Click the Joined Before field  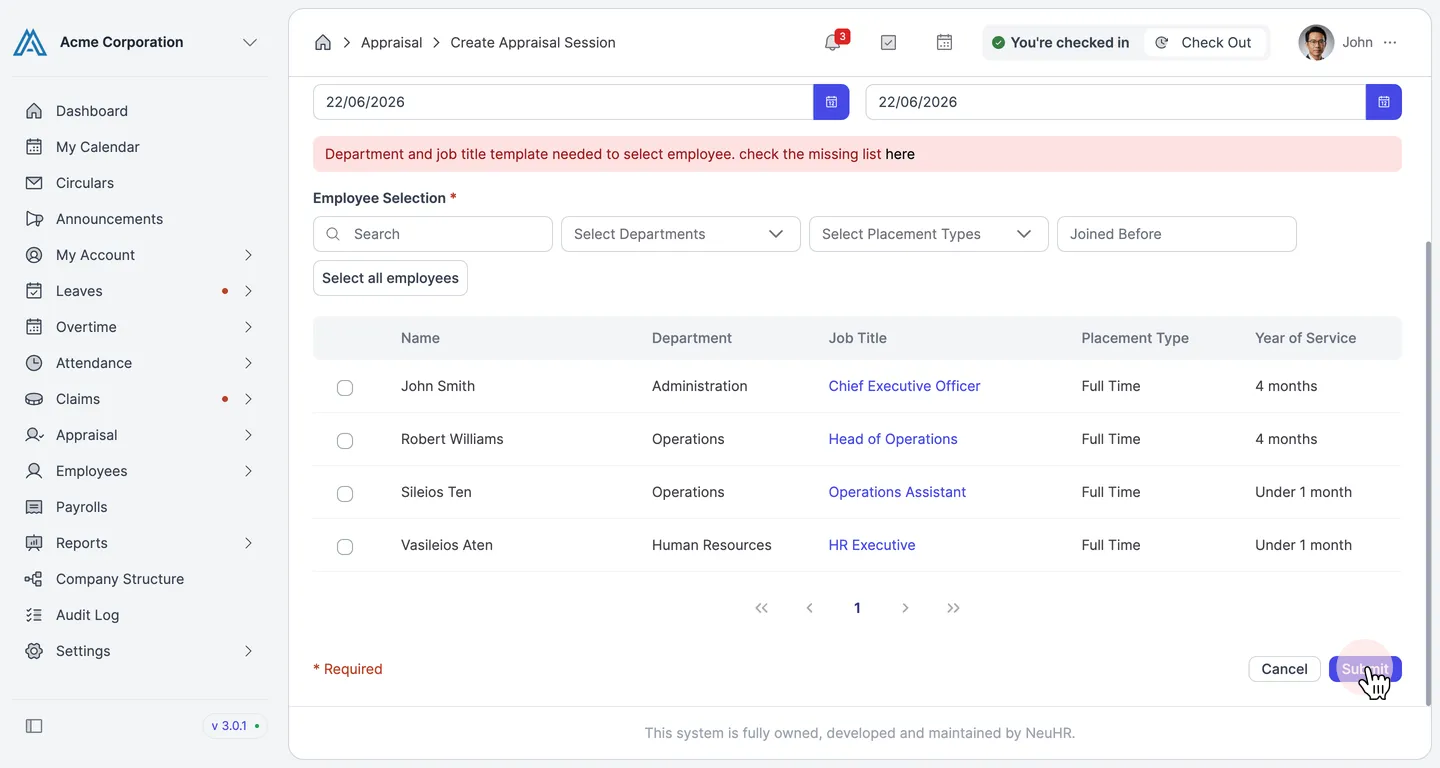[1177, 234]
